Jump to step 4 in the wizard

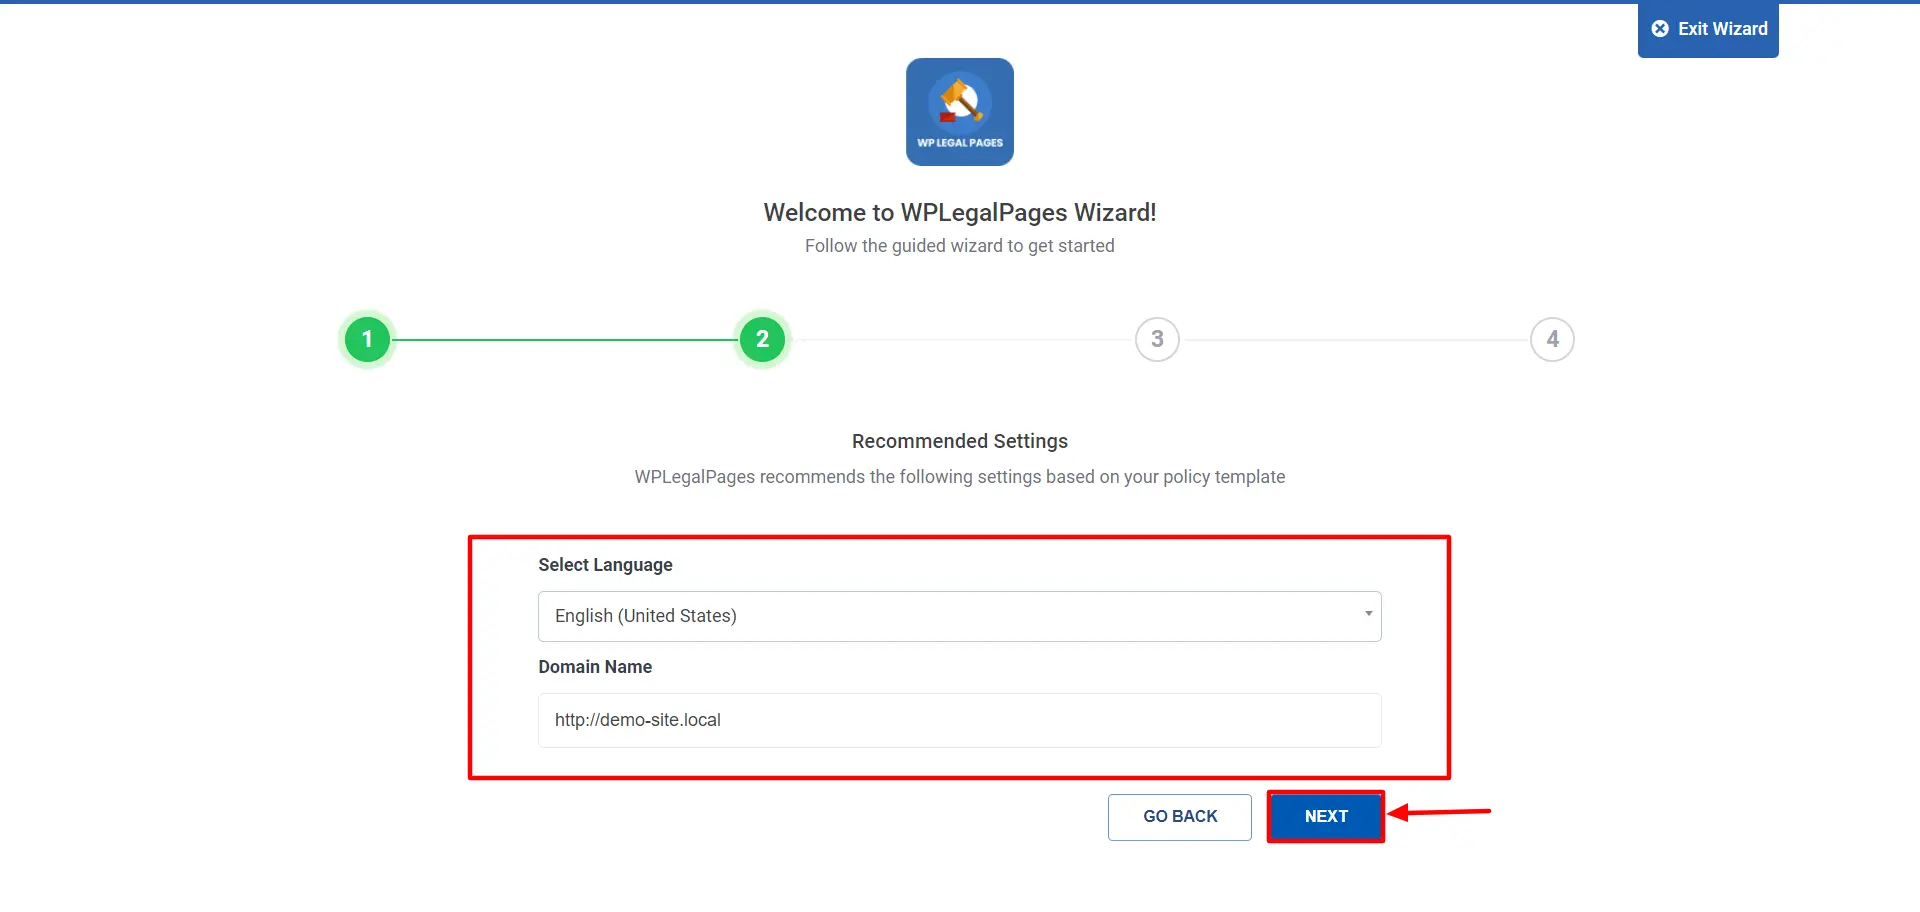[1552, 340]
